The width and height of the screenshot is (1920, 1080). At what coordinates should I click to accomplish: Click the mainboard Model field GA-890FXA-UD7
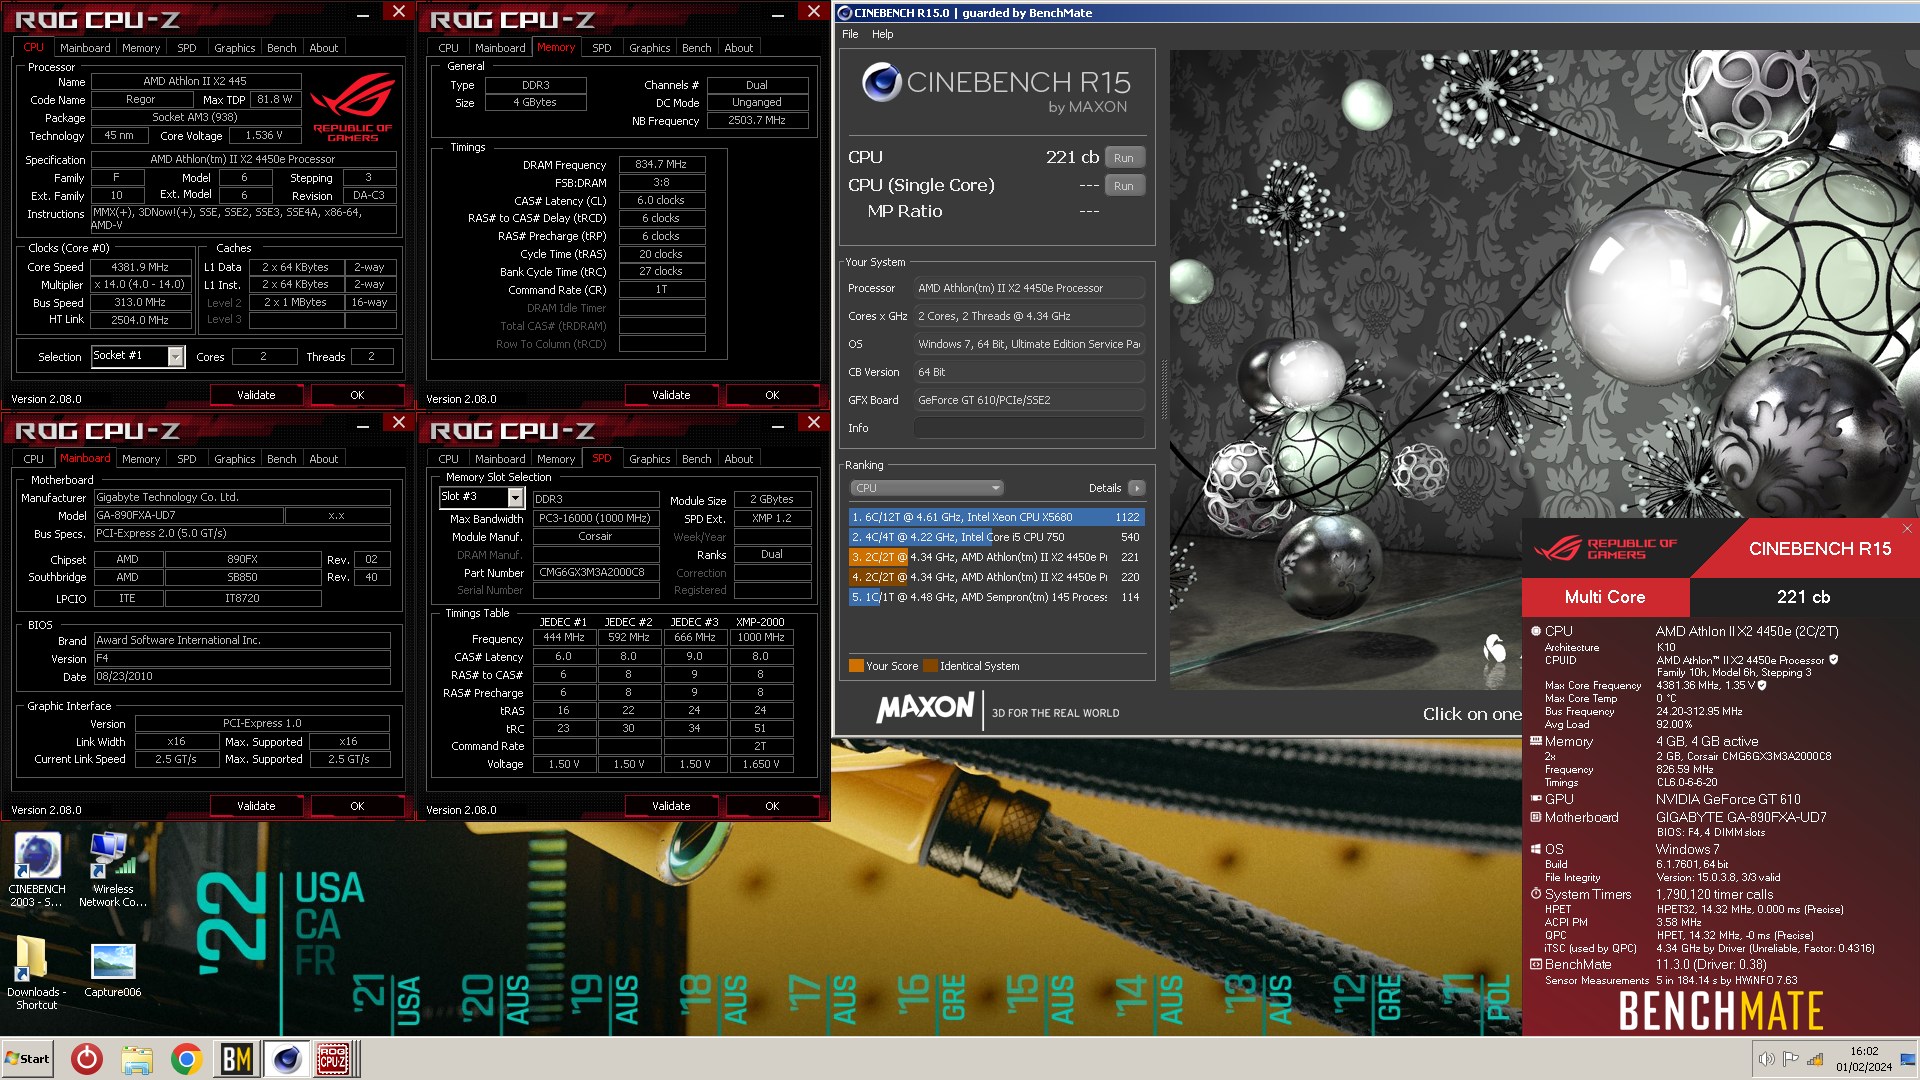pyautogui.click(x=188, y=516)
